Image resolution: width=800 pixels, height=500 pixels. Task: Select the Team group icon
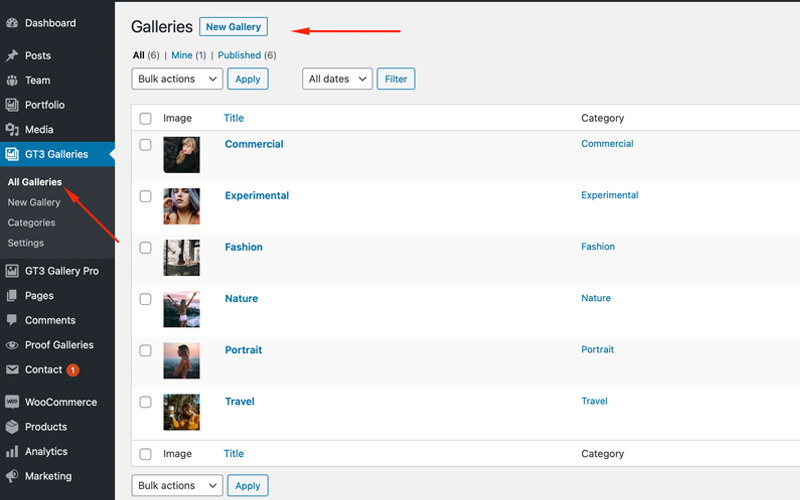12,80
